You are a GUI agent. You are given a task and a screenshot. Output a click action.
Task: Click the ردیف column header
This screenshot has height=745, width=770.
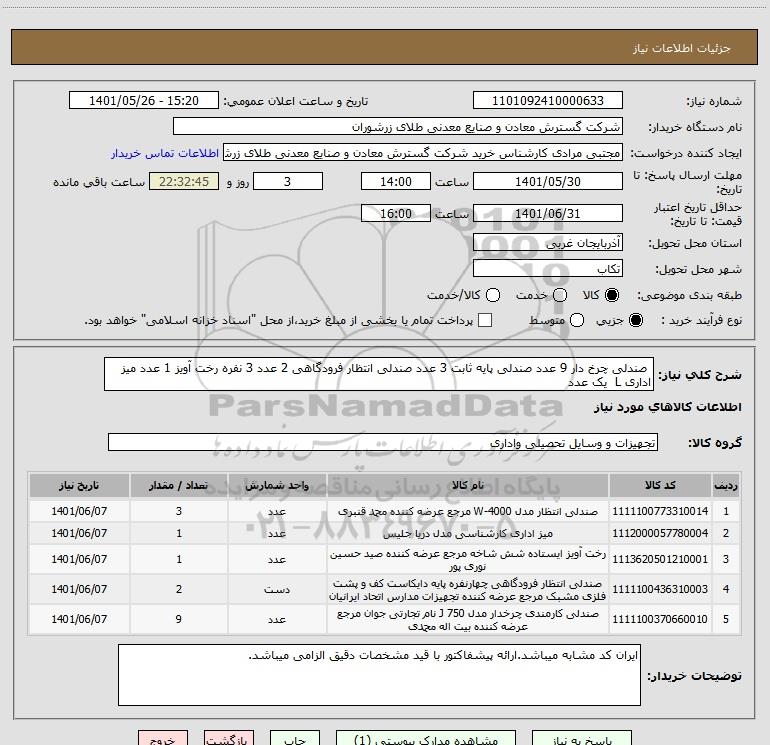point(726,485)
